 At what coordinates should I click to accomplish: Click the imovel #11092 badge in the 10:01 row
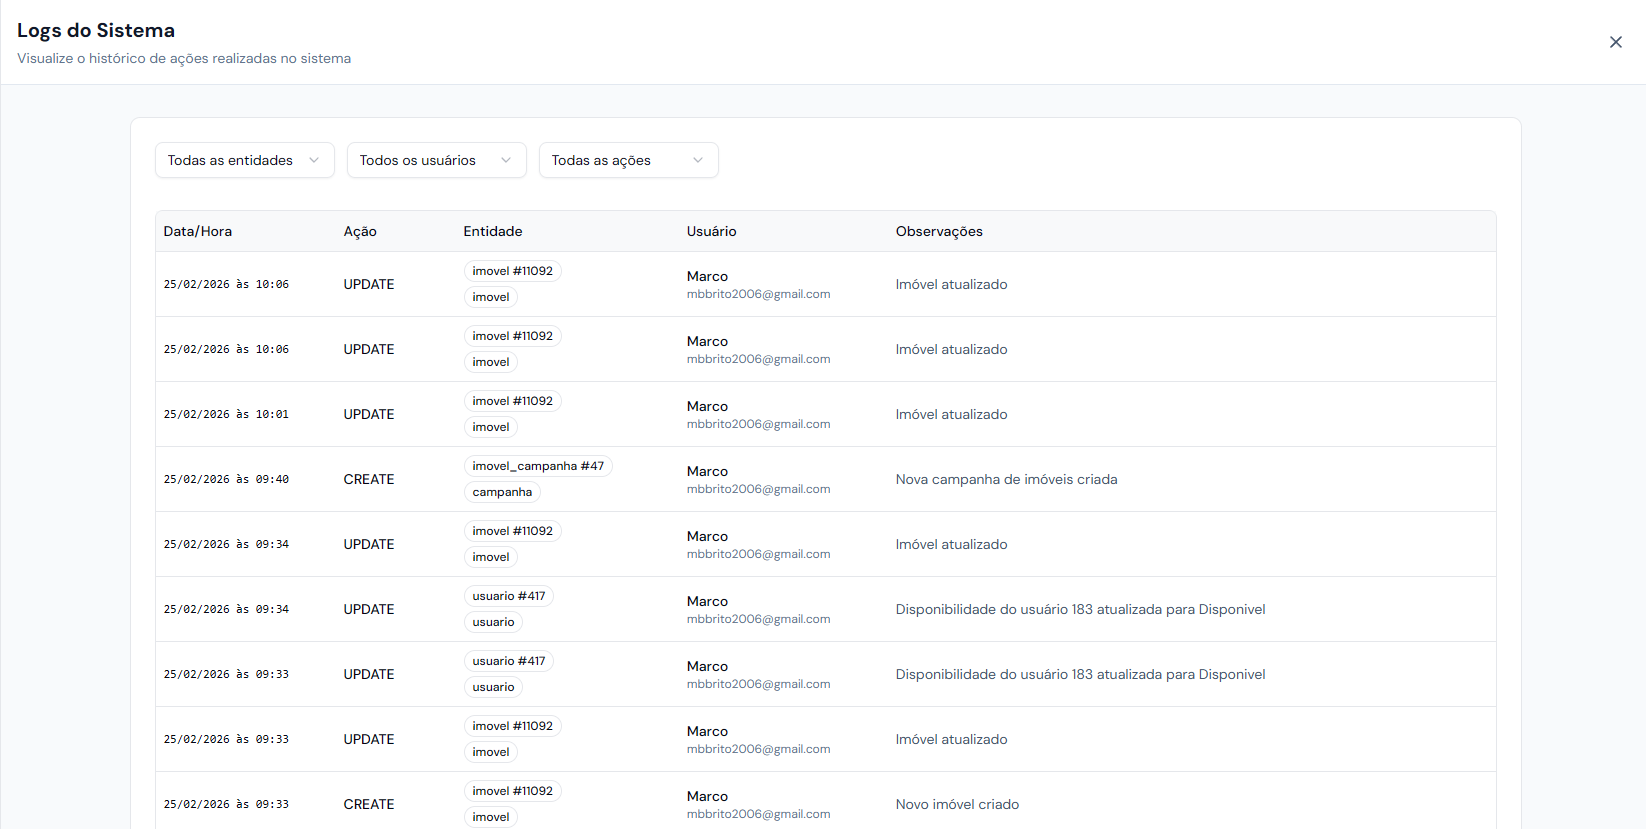512,401
